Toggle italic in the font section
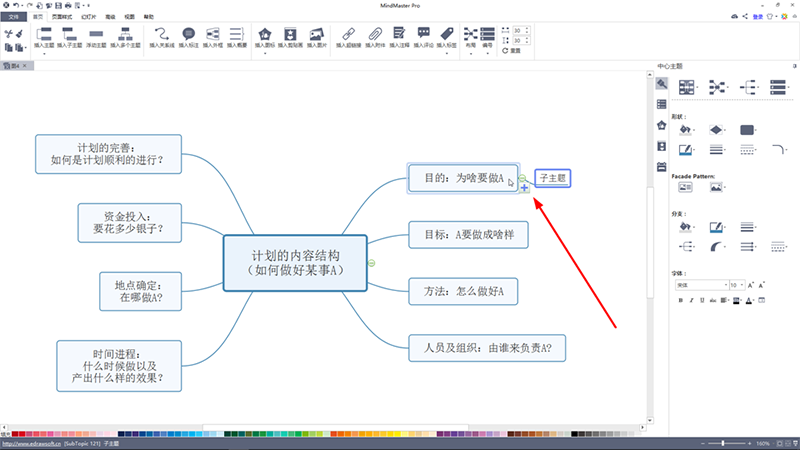This screenshot has height=450, width=800. click(x=690, y=300)
